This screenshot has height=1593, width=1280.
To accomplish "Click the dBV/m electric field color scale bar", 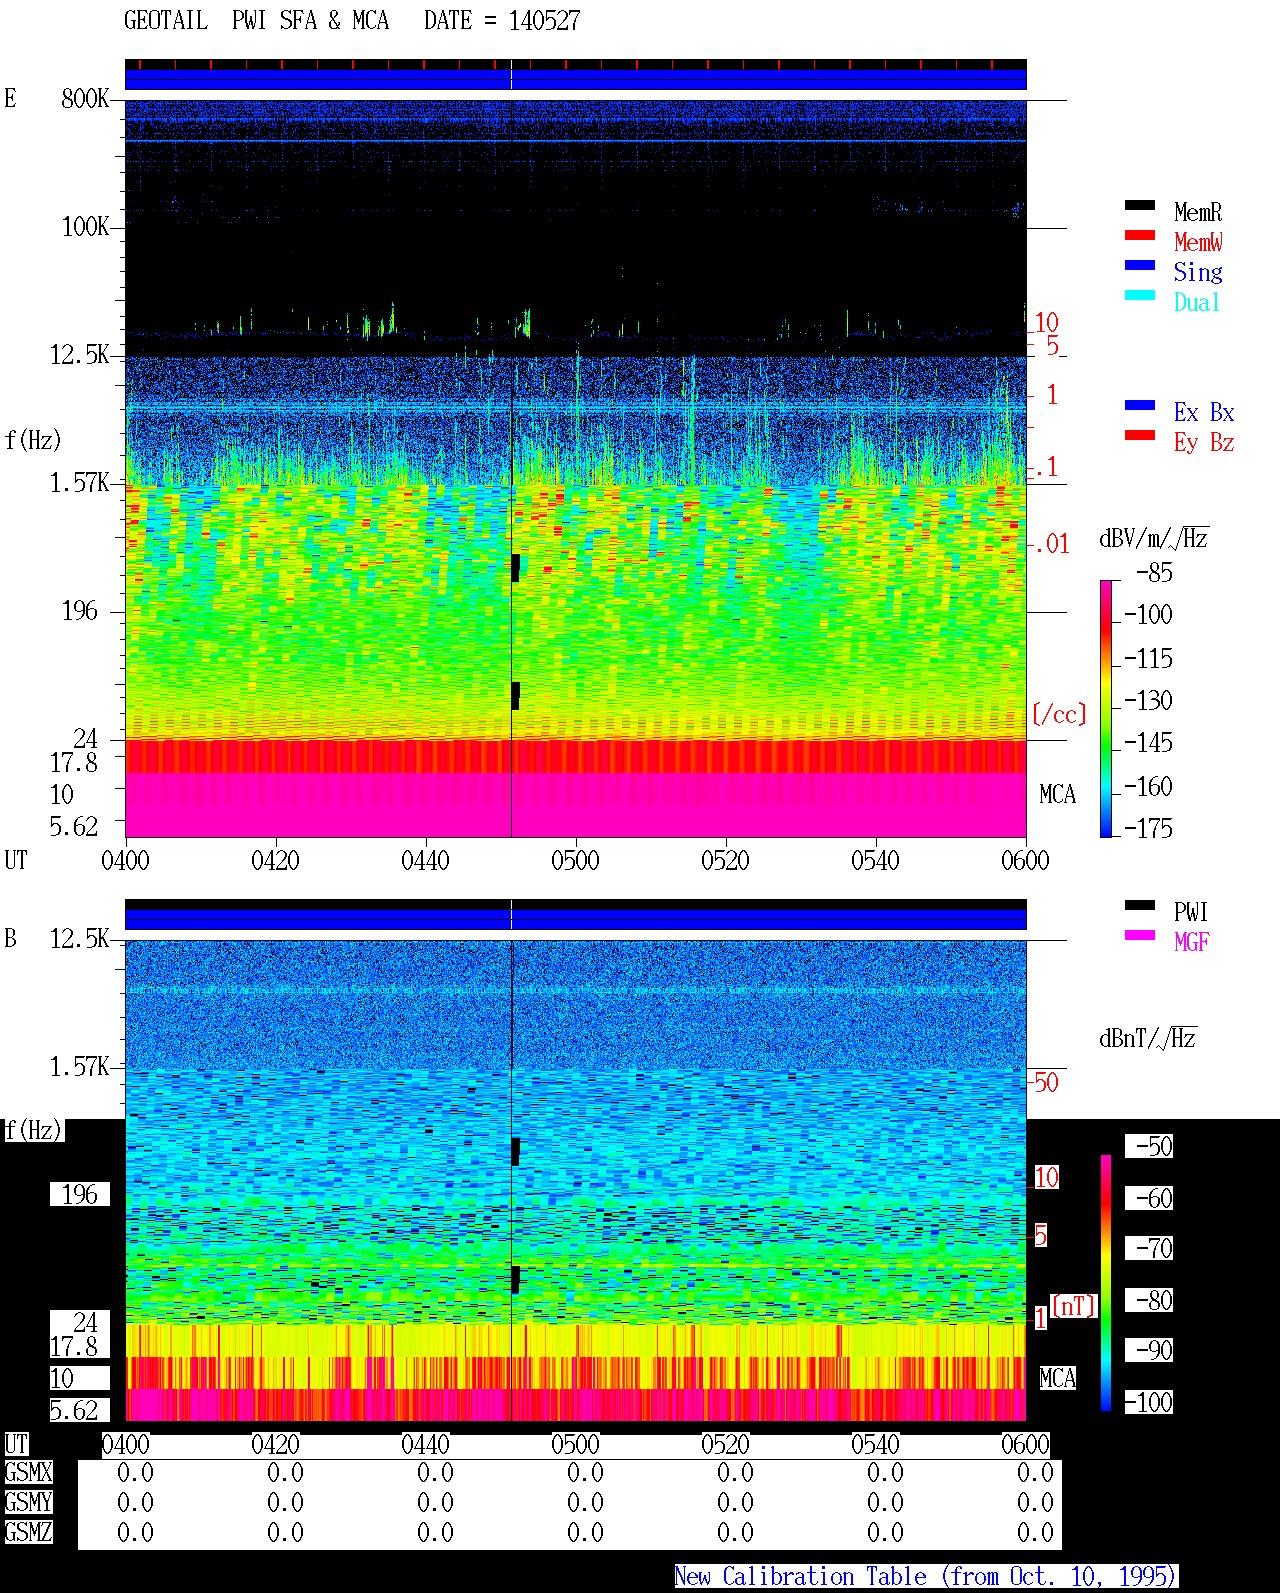I will [1105, 708].
